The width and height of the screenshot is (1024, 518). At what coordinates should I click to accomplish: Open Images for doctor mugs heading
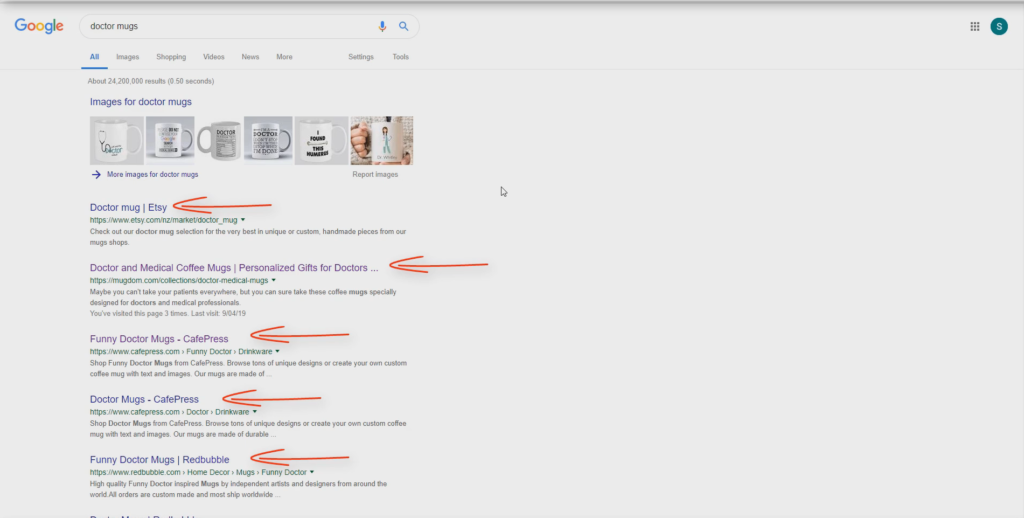click(140, 102)
